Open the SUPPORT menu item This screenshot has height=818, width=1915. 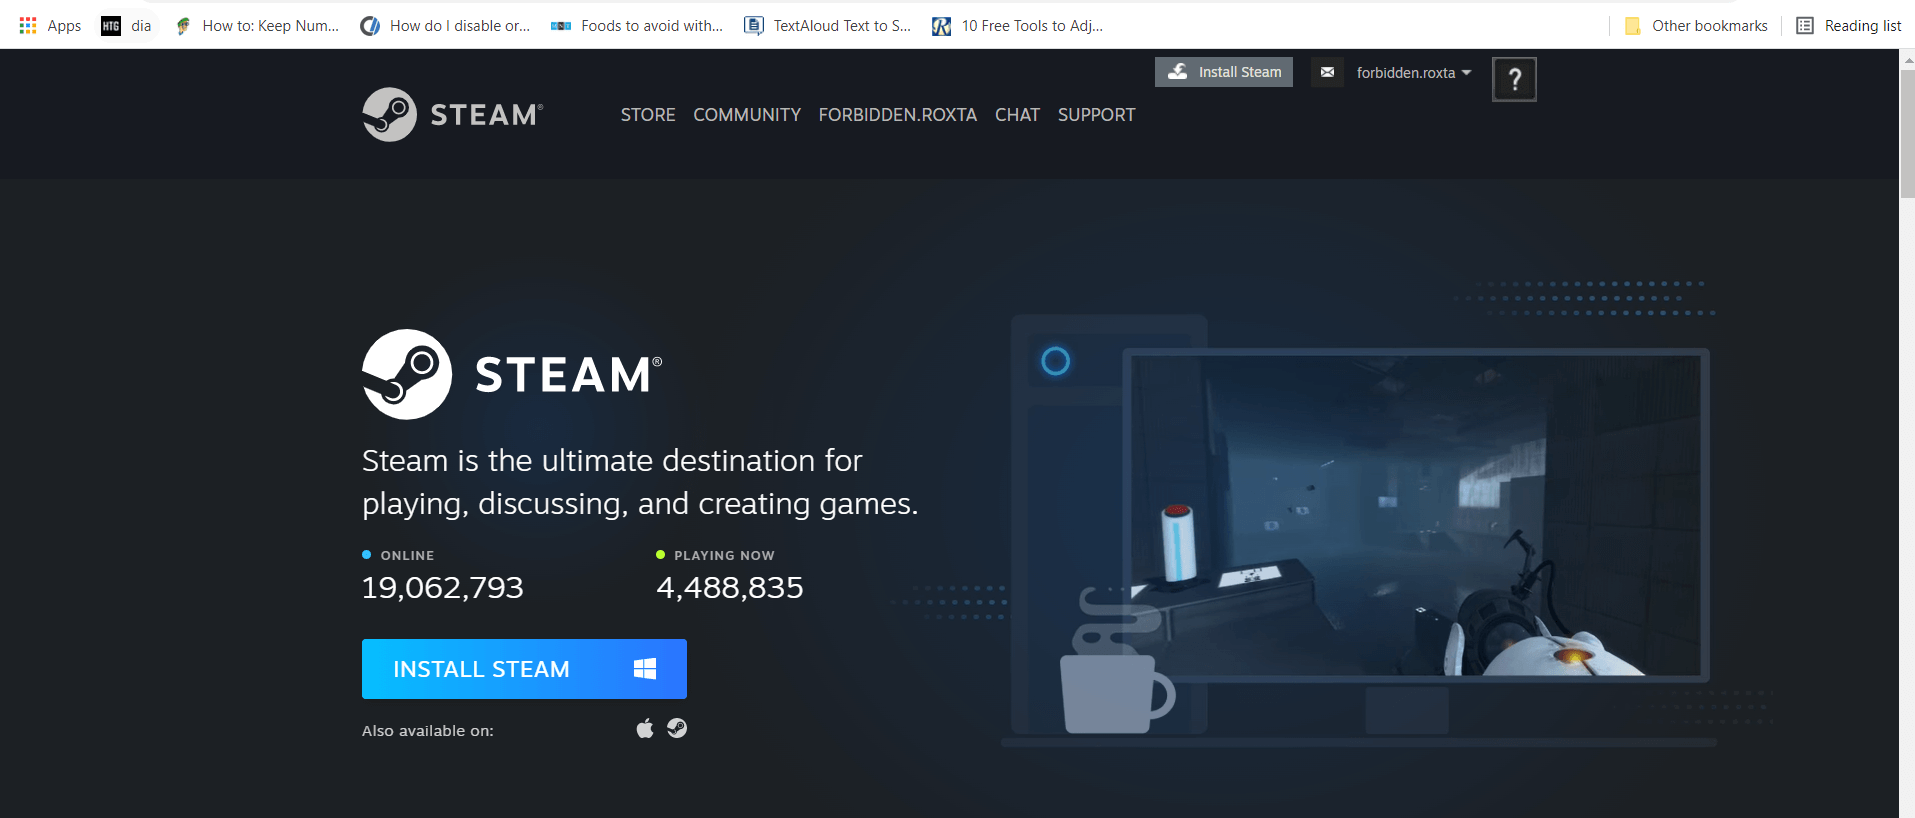tap(1096, 115)
